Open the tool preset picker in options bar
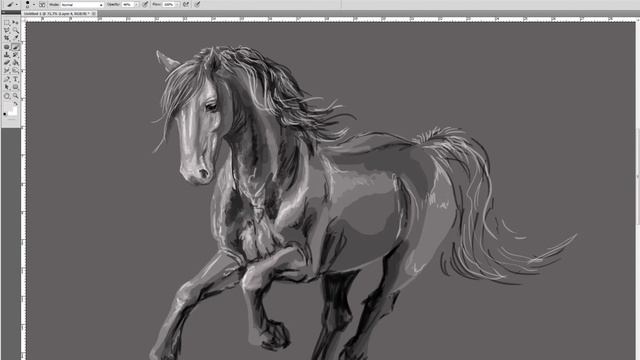The image size is (640, 360). [12, 4]
